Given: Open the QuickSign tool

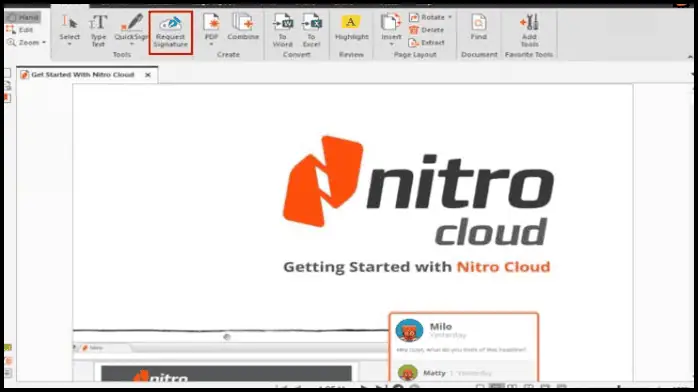Looking at the screenshot, I should 131,28.
